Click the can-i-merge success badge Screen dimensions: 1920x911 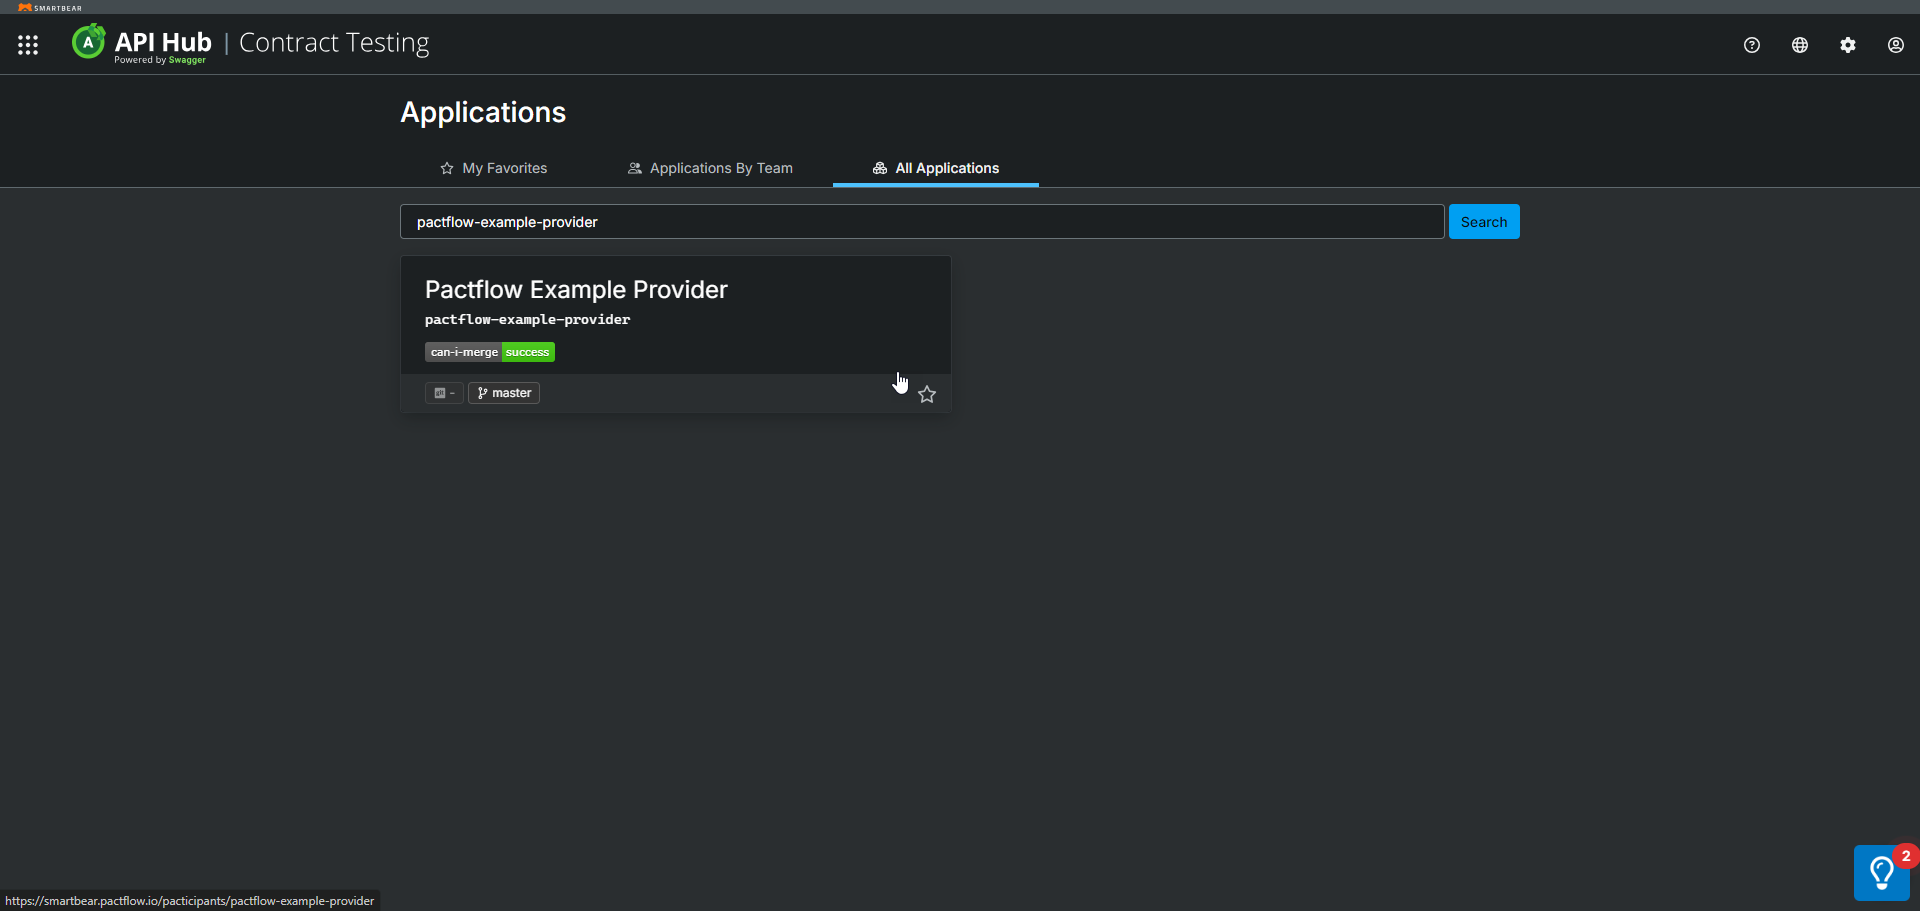(490, 352)
